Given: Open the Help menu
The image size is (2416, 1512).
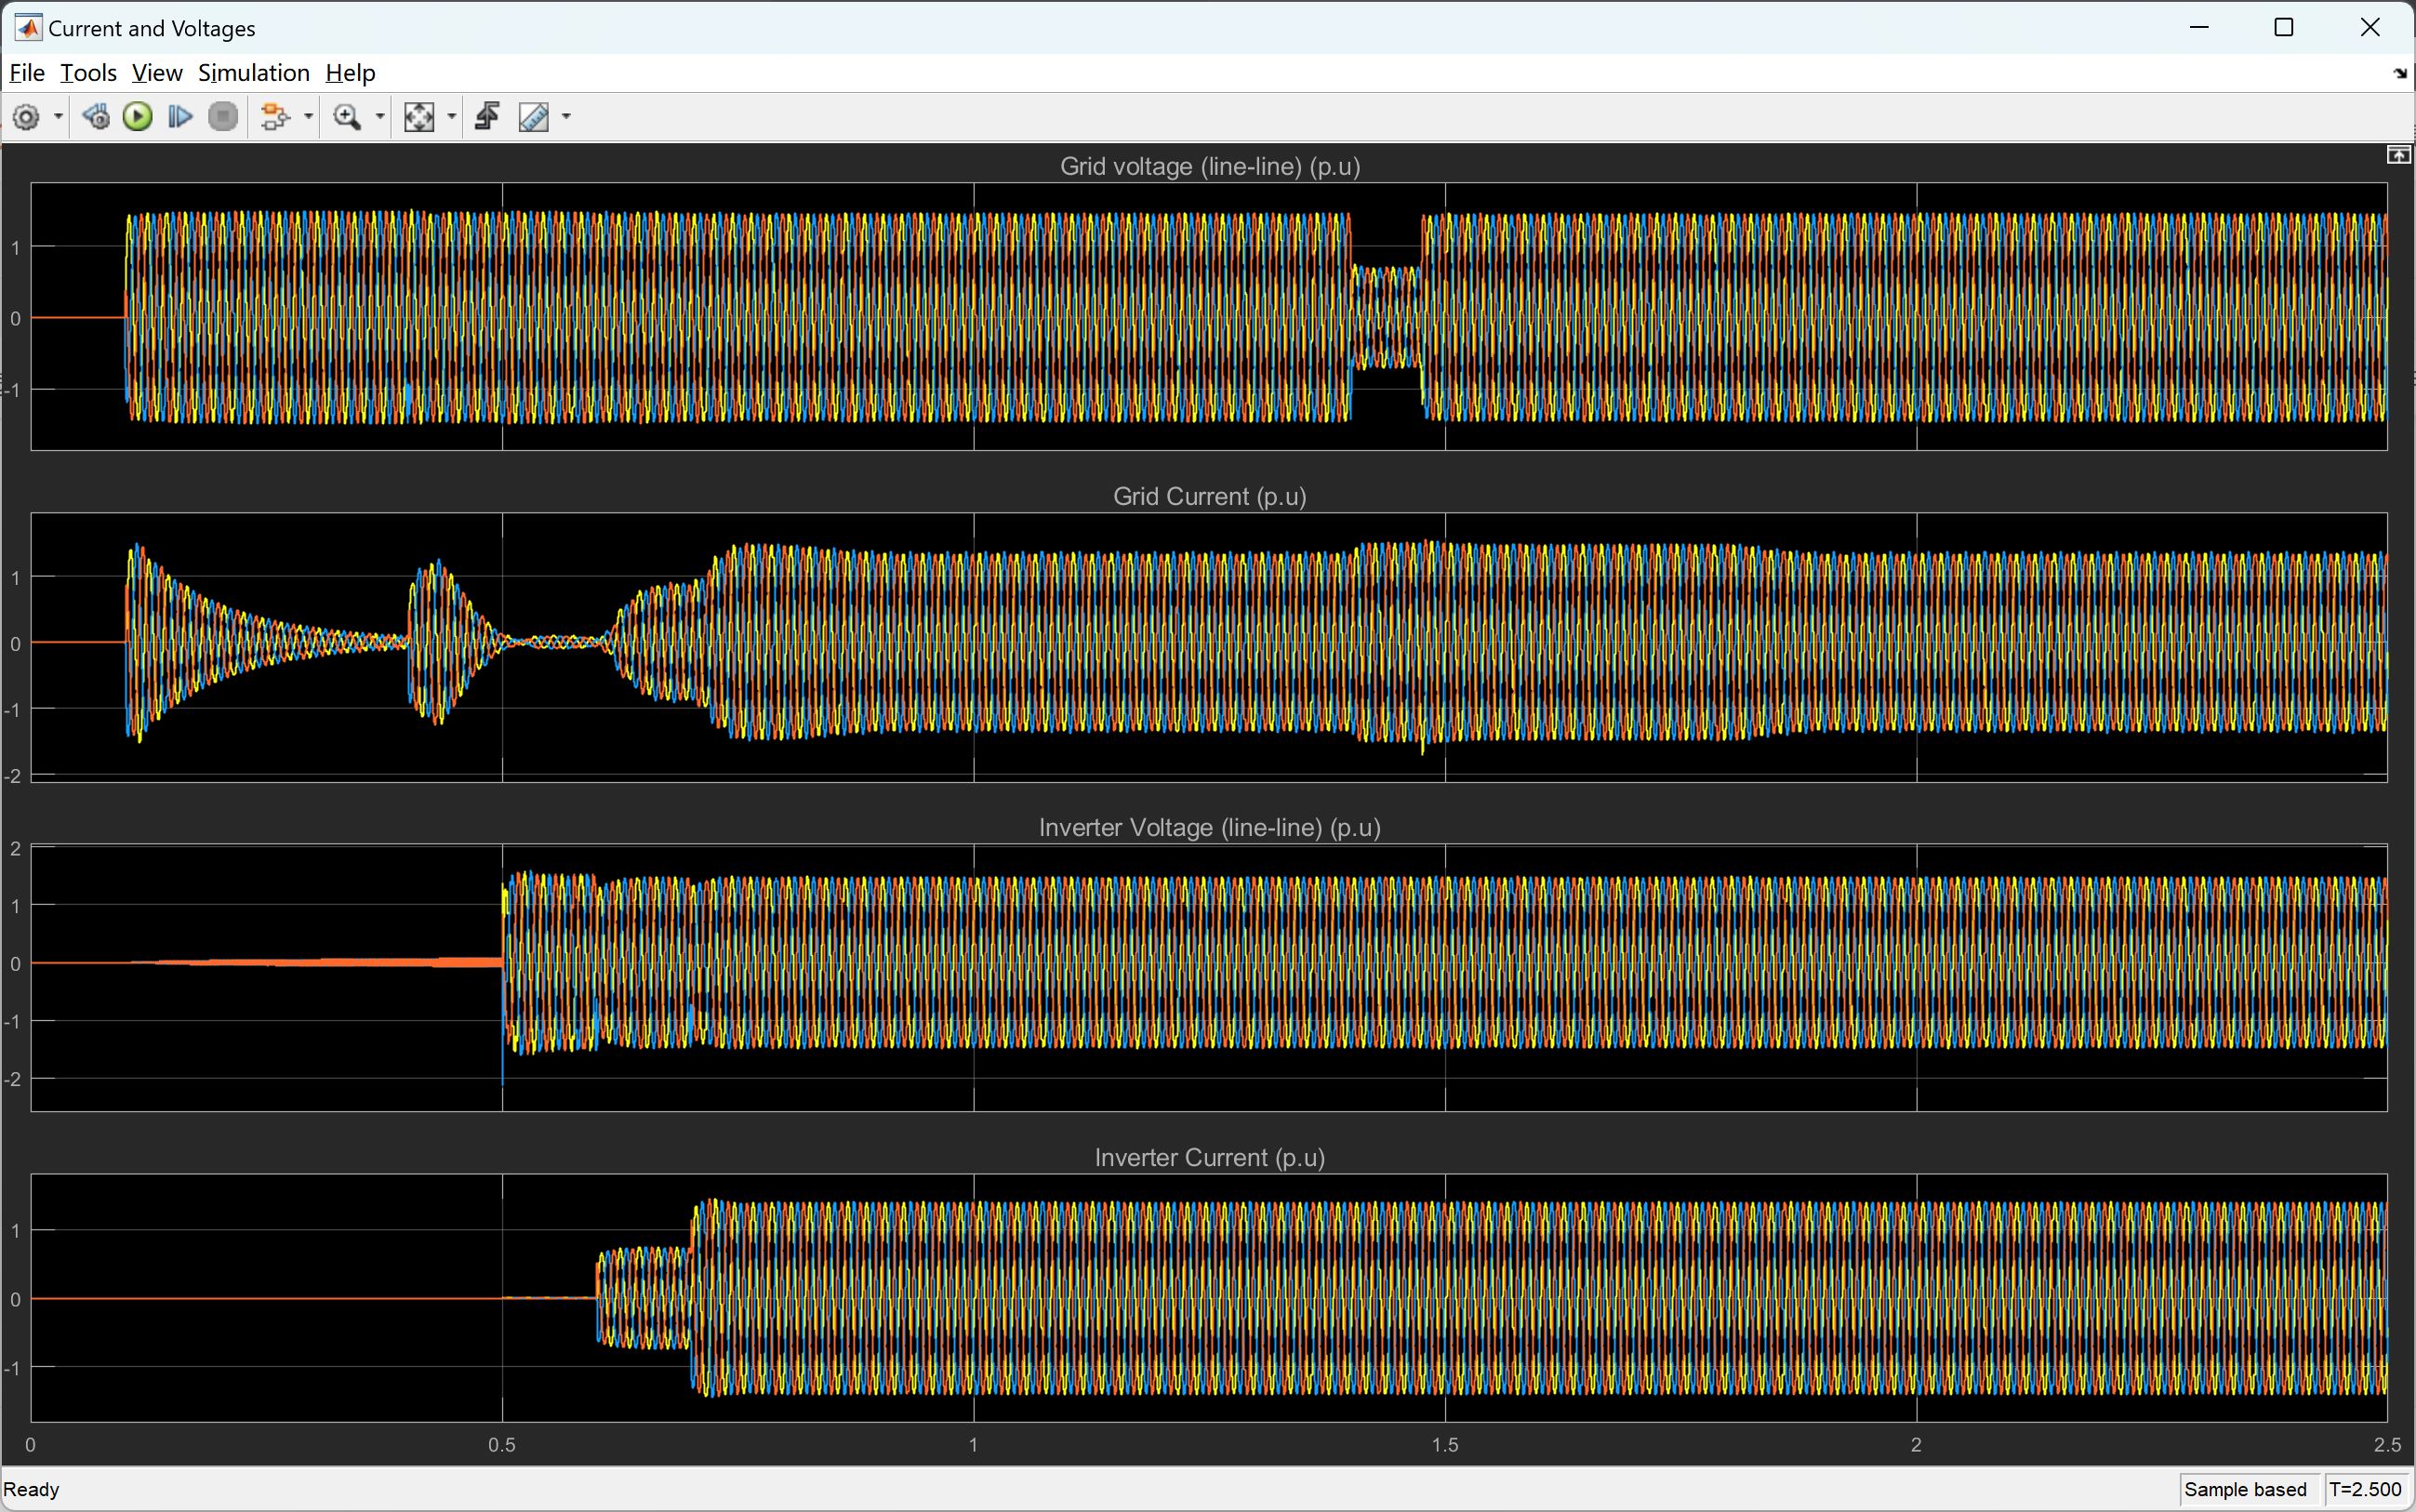Looking at the screenshot, I should (x=350, y=73).
